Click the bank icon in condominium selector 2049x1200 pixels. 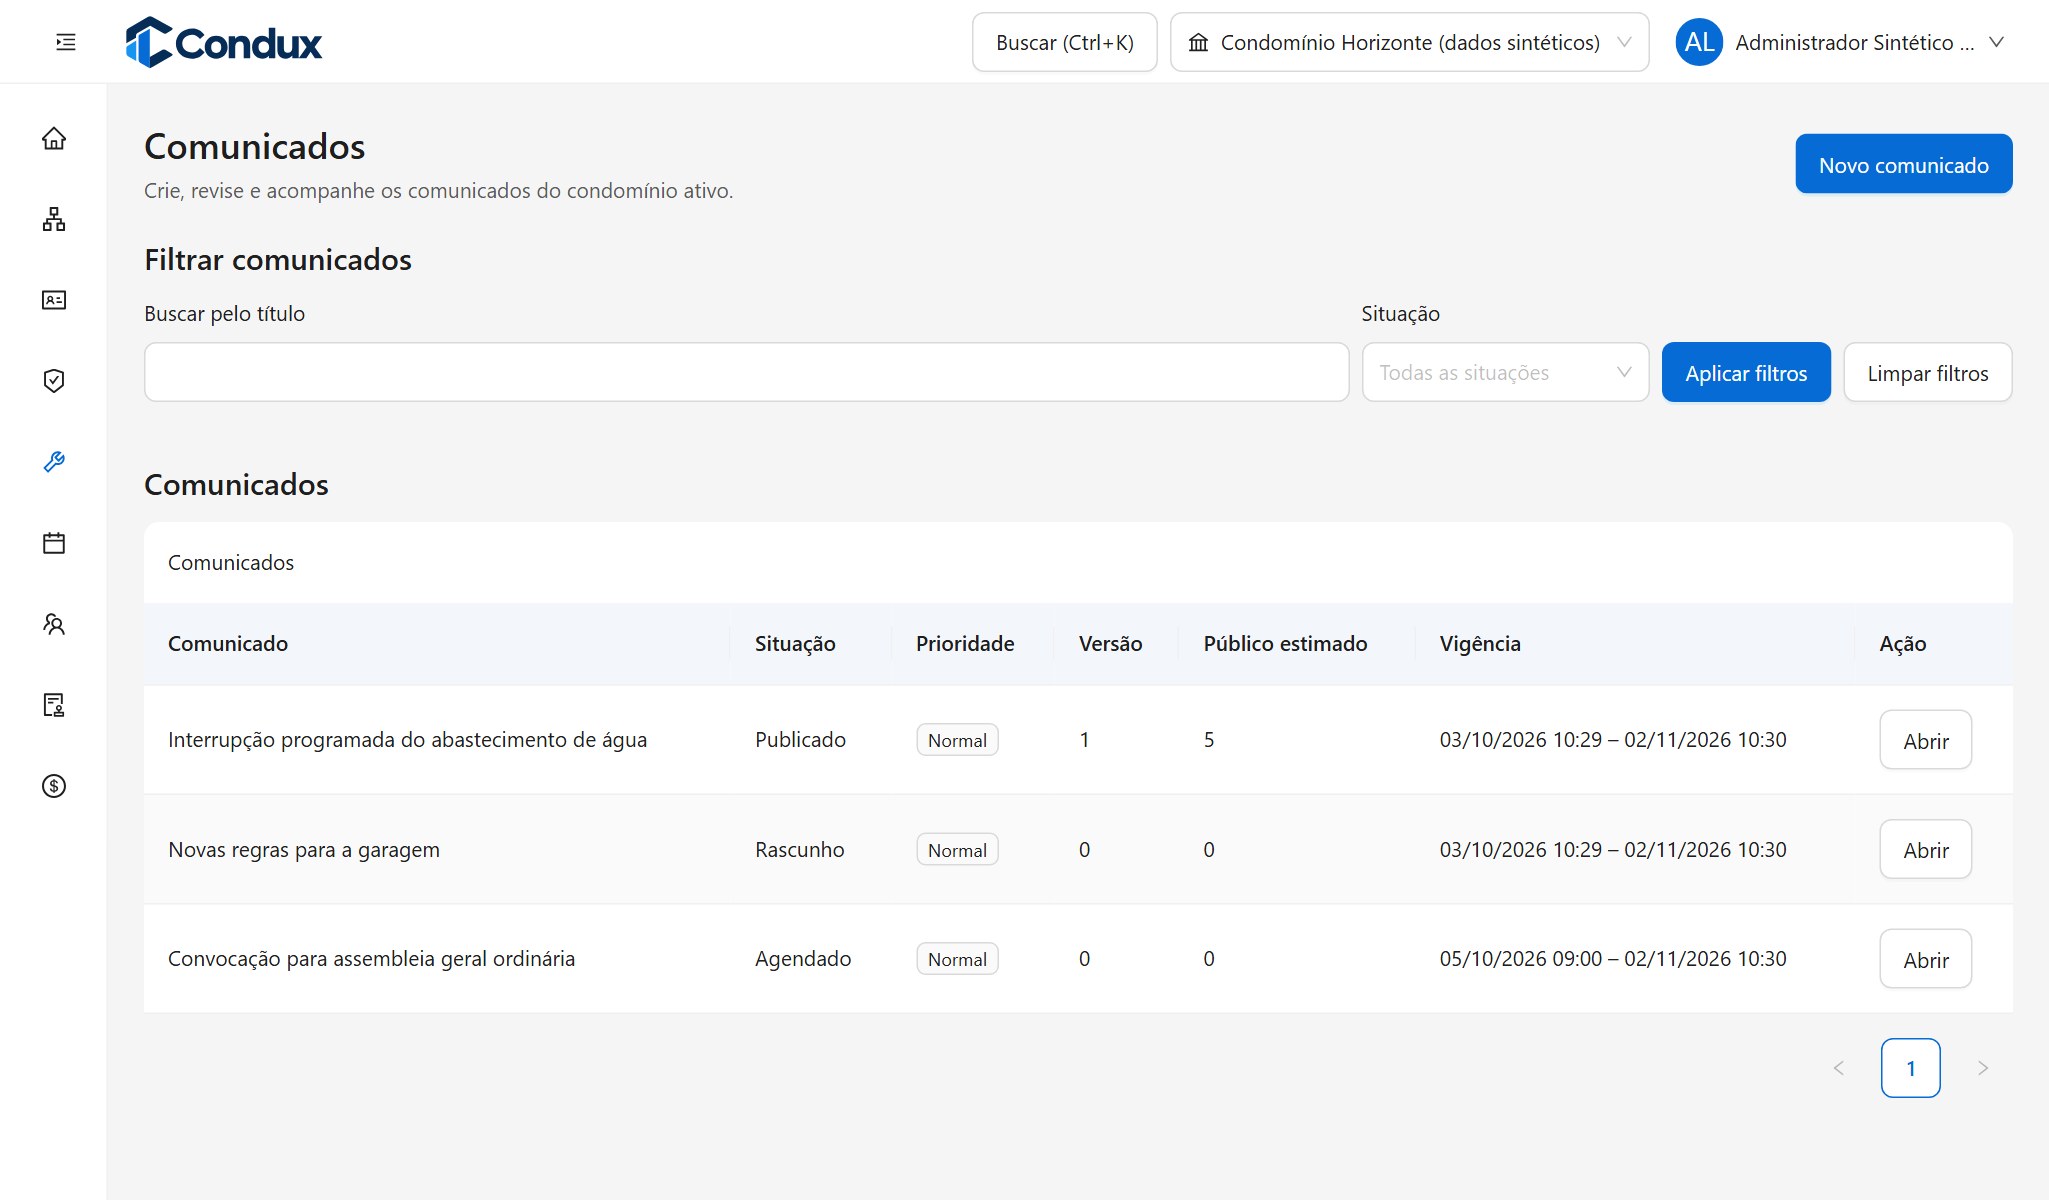(x=1198, y=42)
